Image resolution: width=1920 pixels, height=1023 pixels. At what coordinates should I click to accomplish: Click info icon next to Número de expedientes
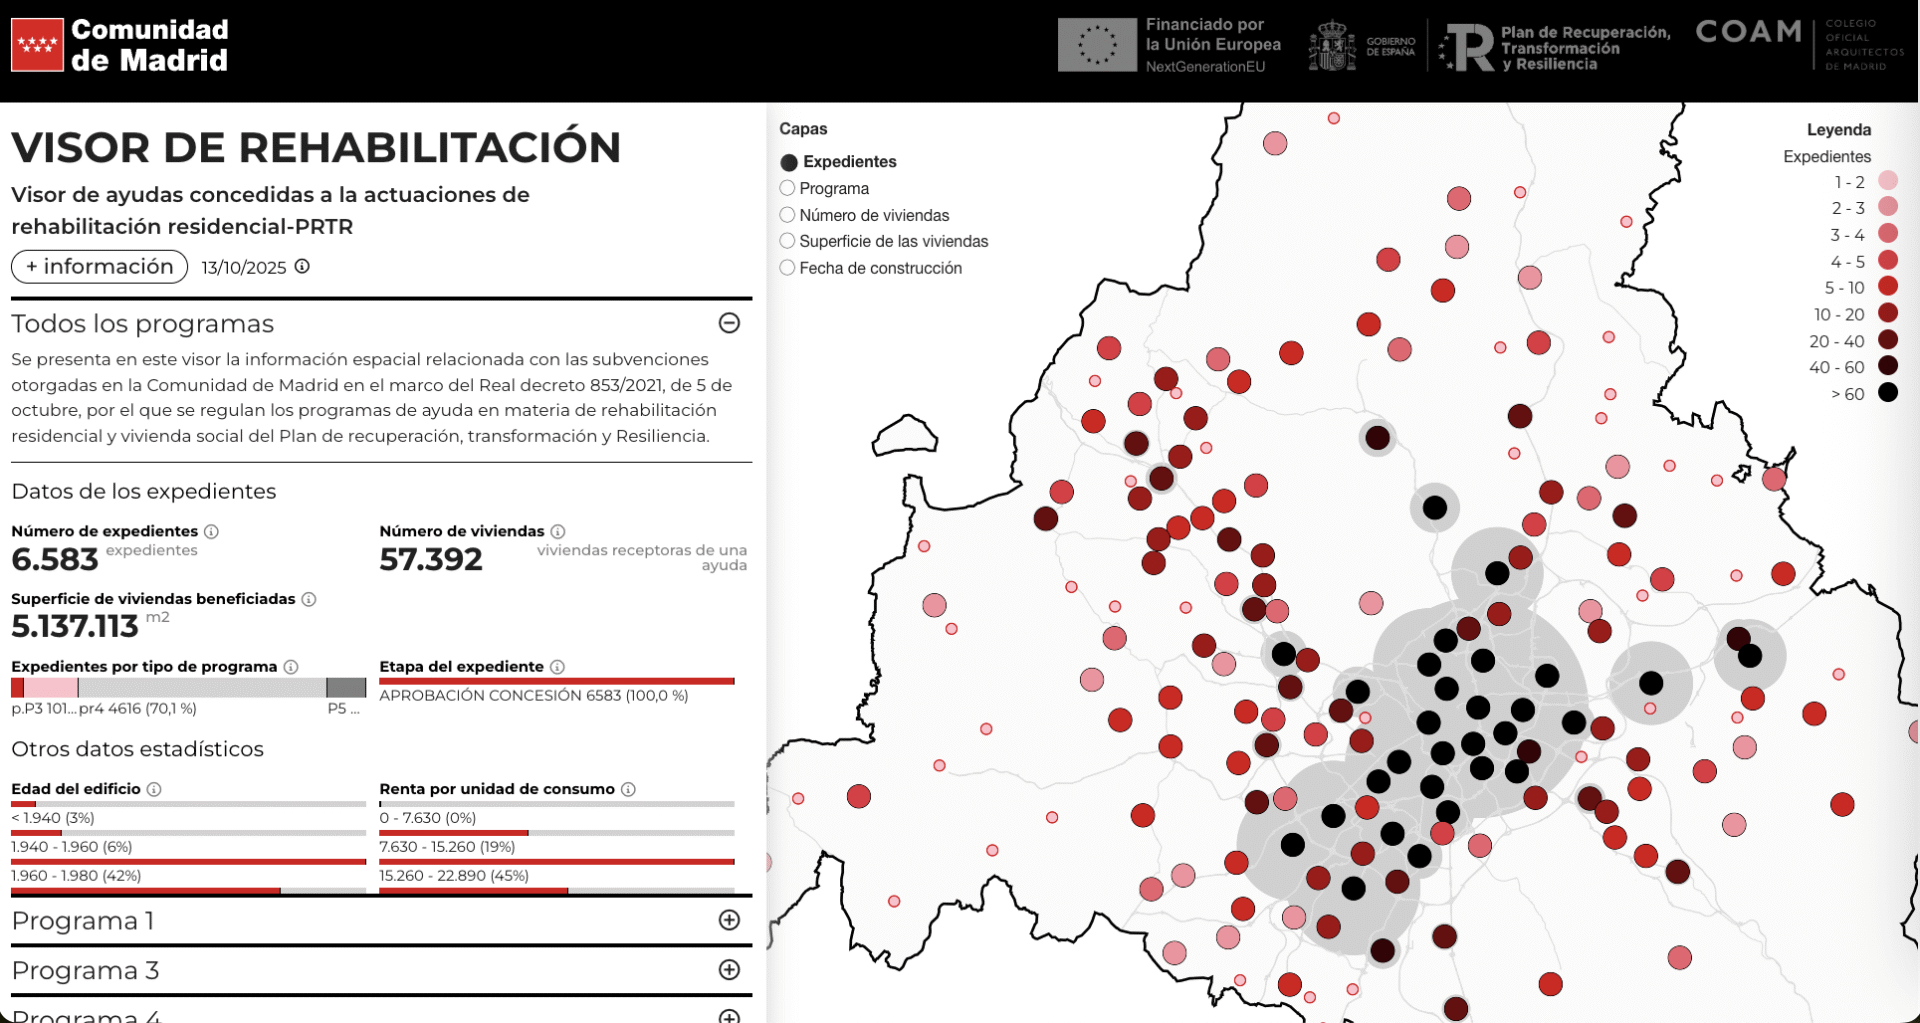click(211, 531)
